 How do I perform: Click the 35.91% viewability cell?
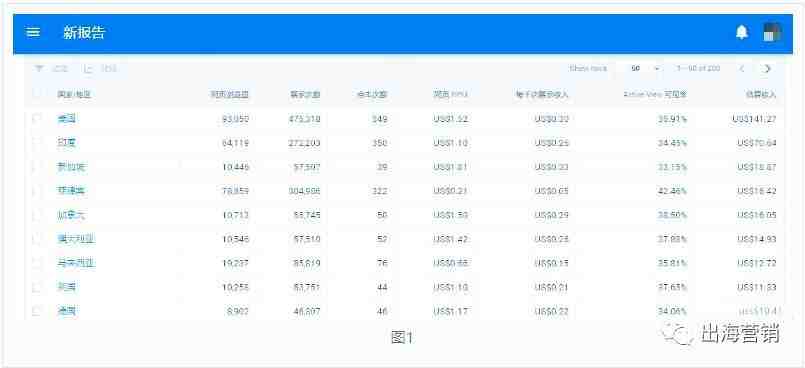point(673,119)
